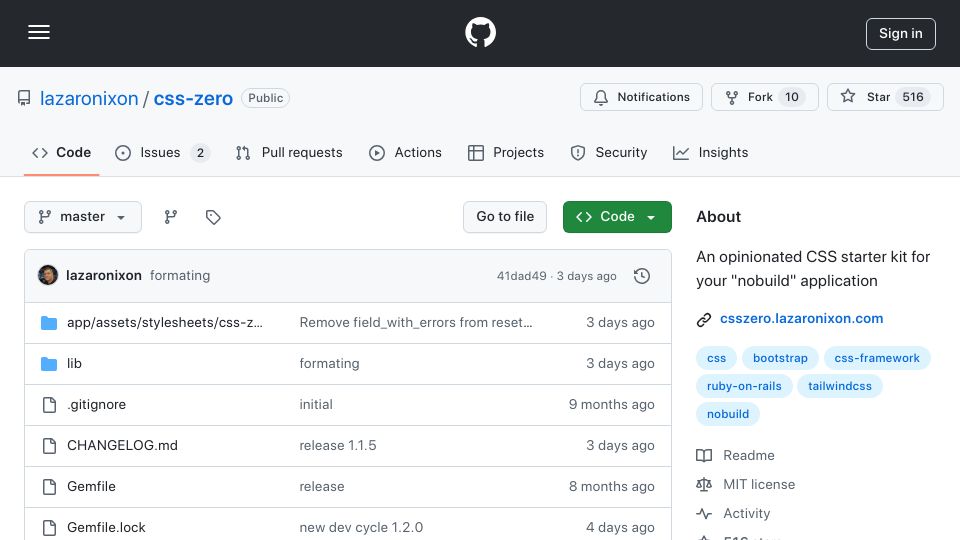Open the Activity link
The height and width of the screenshot is (540, 960).
[x=746, y=513]
